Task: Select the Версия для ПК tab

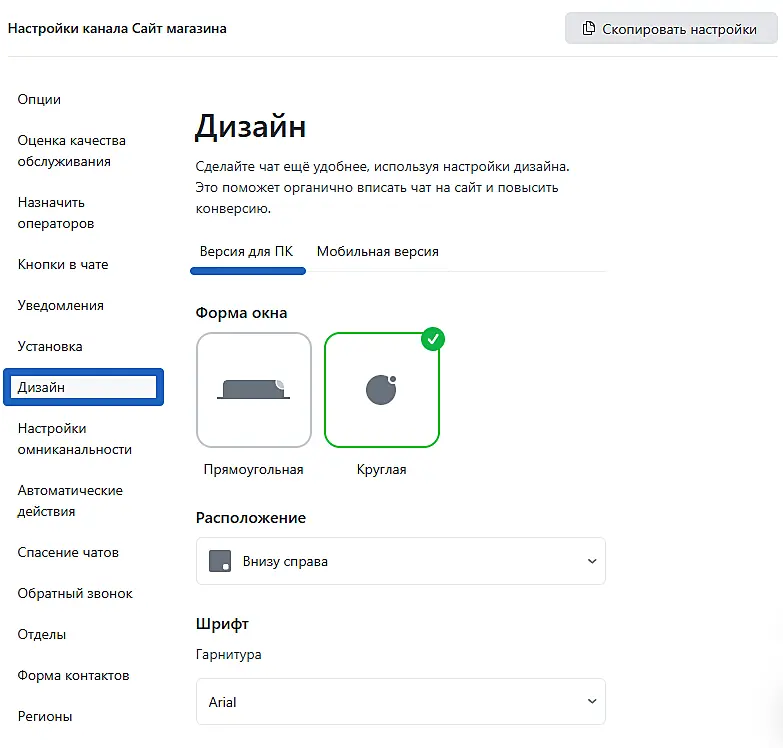Action: (246, 252)
